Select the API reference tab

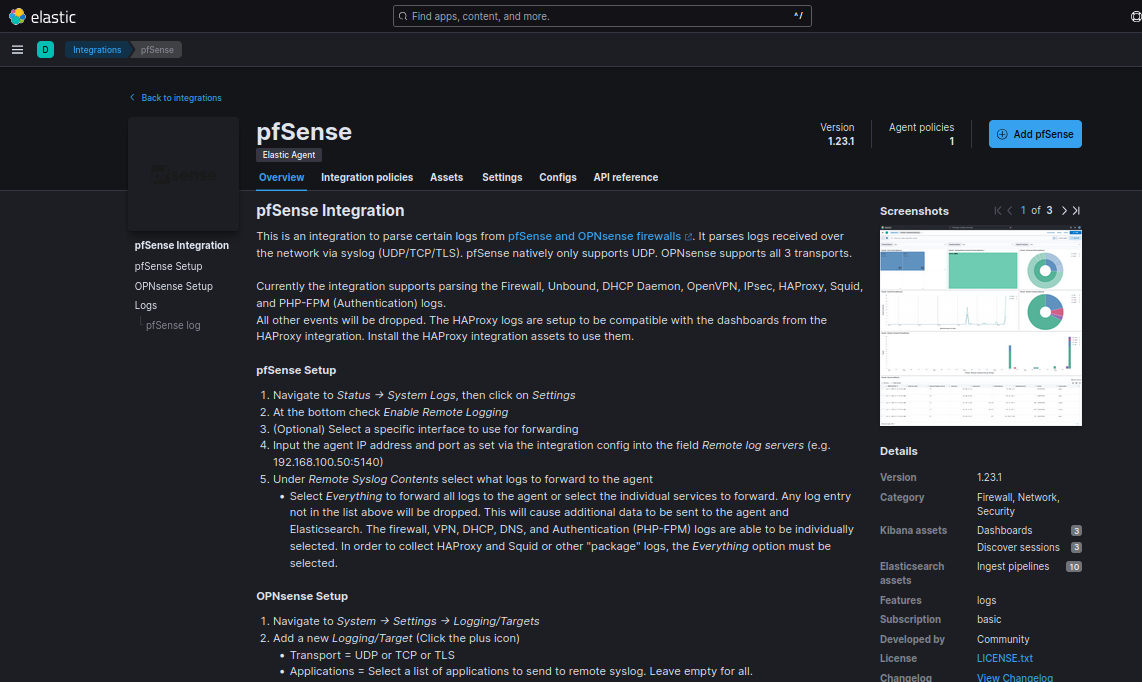(625, 177)
